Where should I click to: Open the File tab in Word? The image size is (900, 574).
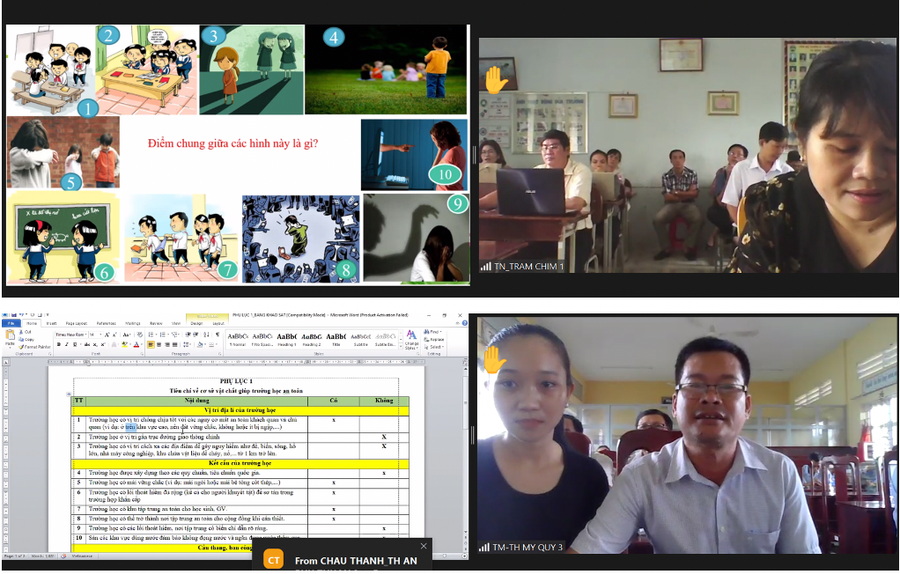pyautogui.click(x=10, y=323)
